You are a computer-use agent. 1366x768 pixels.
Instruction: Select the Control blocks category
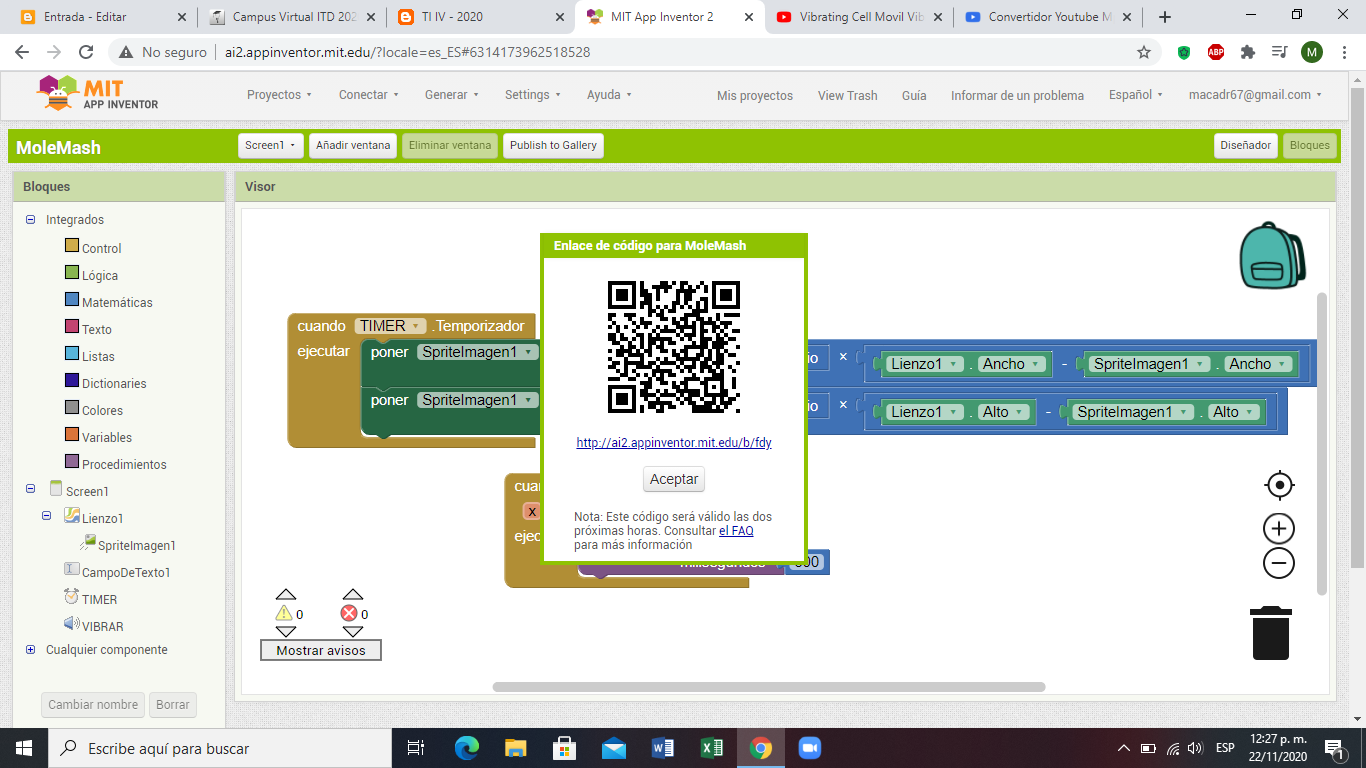tap(101, 248)
